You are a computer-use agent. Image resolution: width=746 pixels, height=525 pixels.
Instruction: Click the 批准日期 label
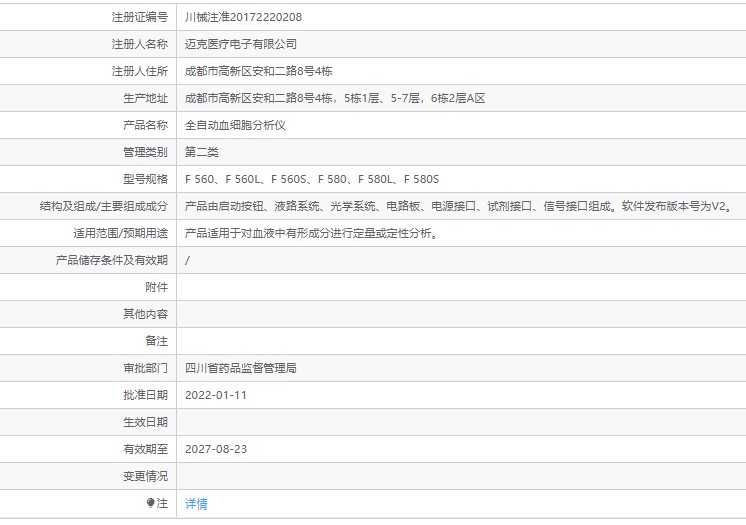(146, 395)
